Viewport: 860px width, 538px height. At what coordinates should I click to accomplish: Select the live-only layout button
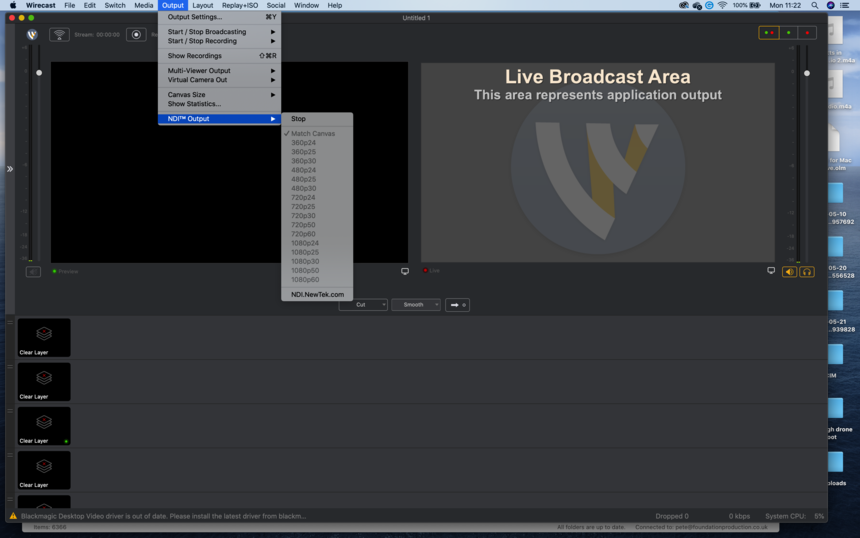click(807, 33)
